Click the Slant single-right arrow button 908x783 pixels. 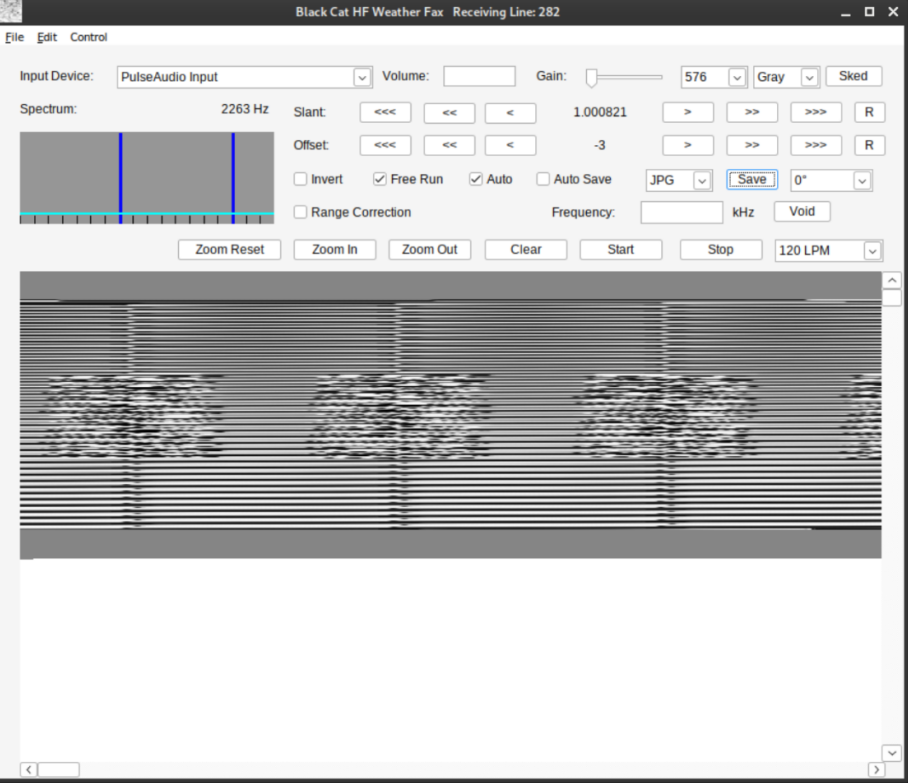pyautogui.click(x=688, y=113)
